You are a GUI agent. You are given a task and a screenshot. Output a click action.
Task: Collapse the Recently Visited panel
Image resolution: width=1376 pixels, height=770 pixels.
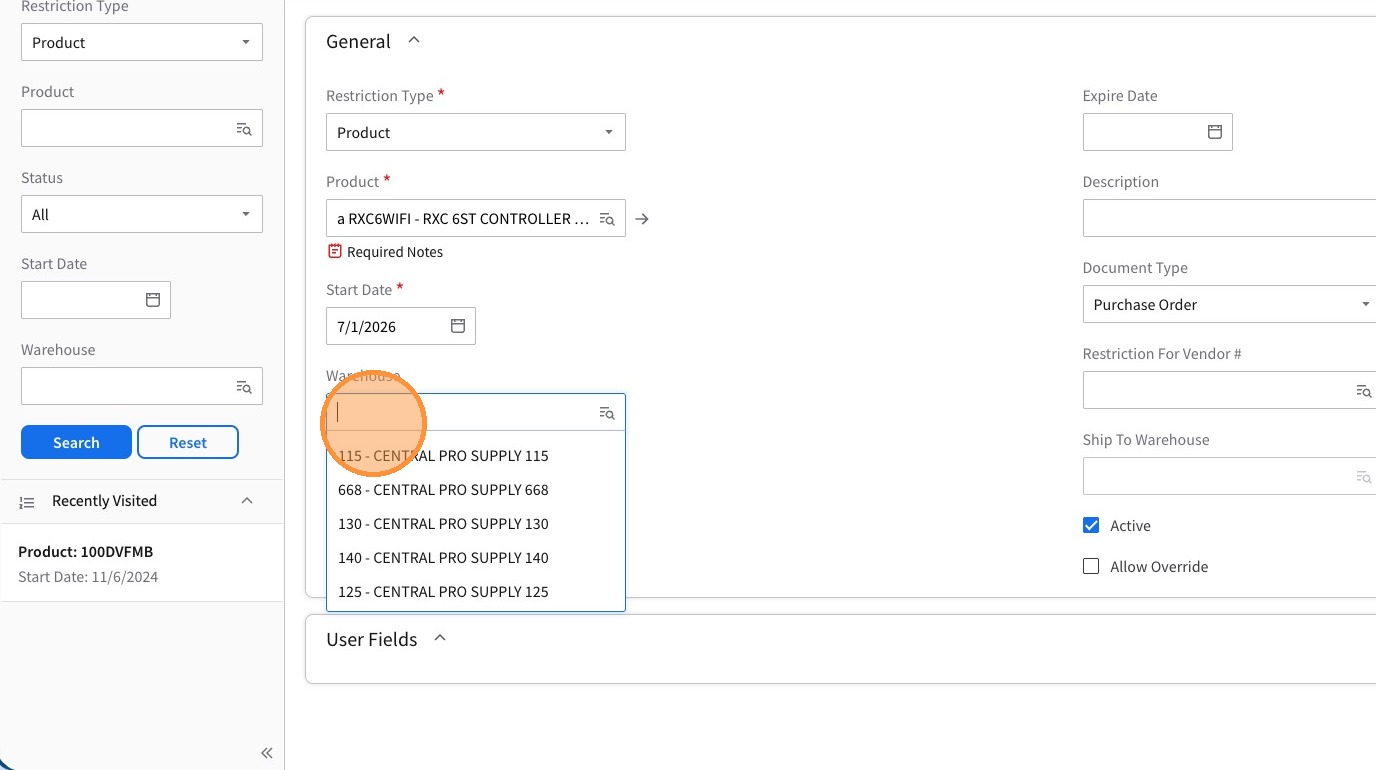[247, 501]
